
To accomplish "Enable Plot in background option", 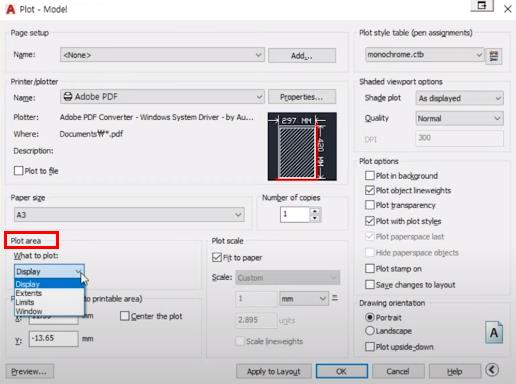I will point(370,175).
